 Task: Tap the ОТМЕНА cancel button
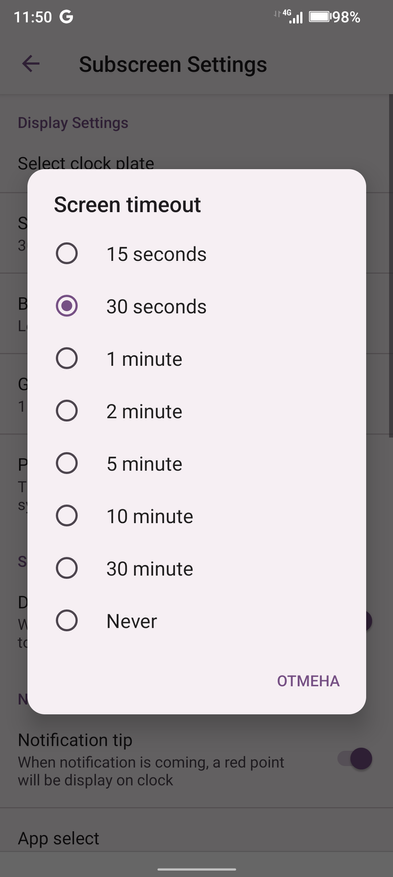(308, 681)
